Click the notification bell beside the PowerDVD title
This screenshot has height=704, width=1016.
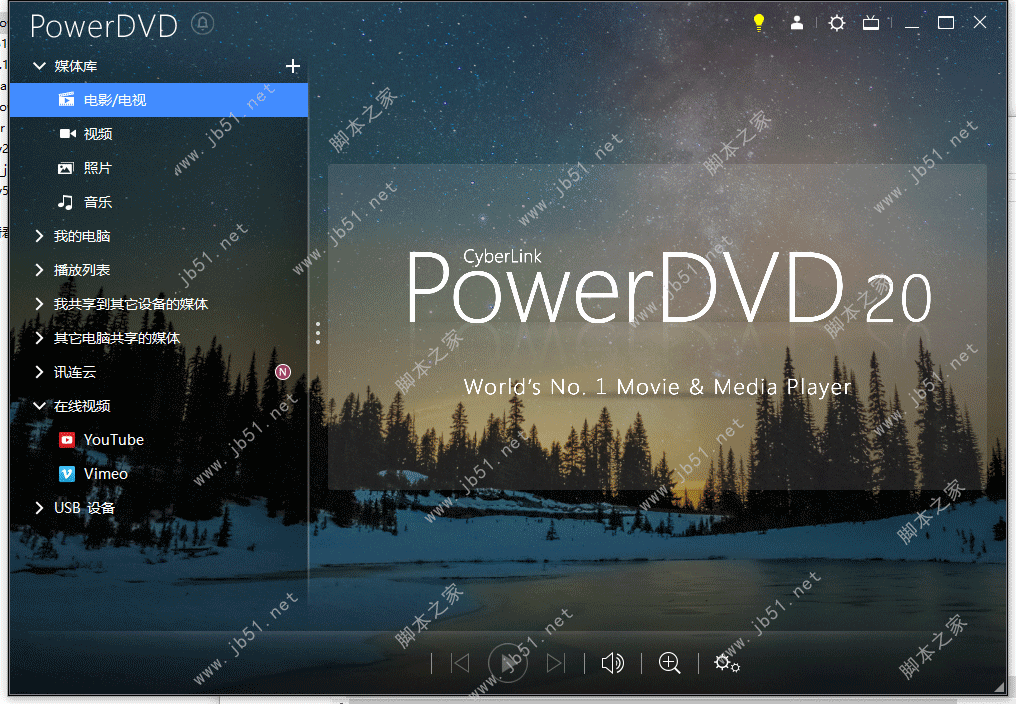pyautogui.click(x=202, y=24)
